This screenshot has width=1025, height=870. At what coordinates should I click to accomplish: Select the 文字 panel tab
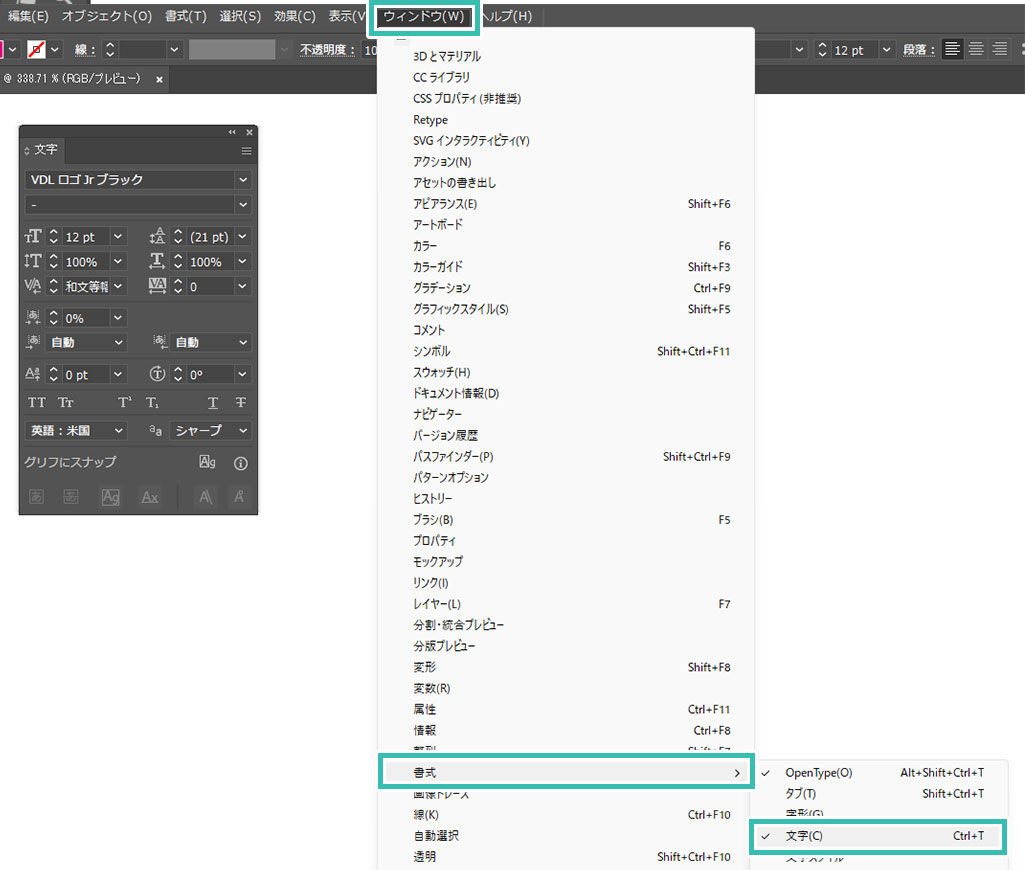pos(45,150)
